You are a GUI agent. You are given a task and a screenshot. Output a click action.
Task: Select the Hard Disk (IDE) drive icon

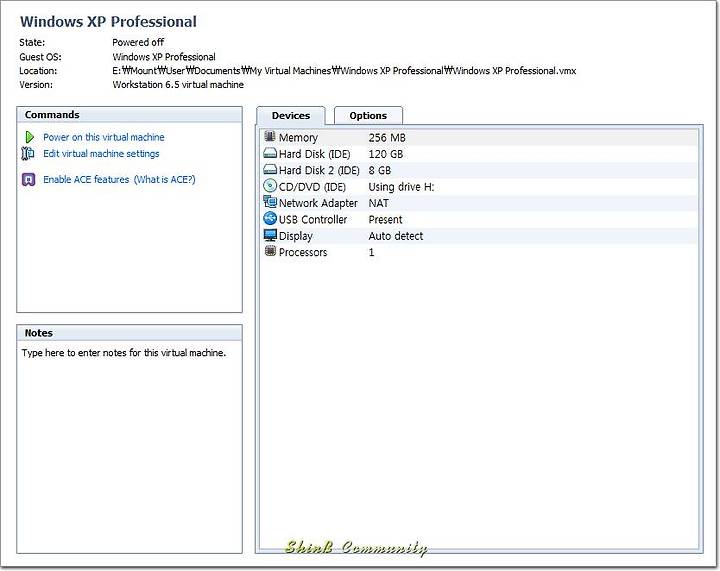tap(270, 153)
